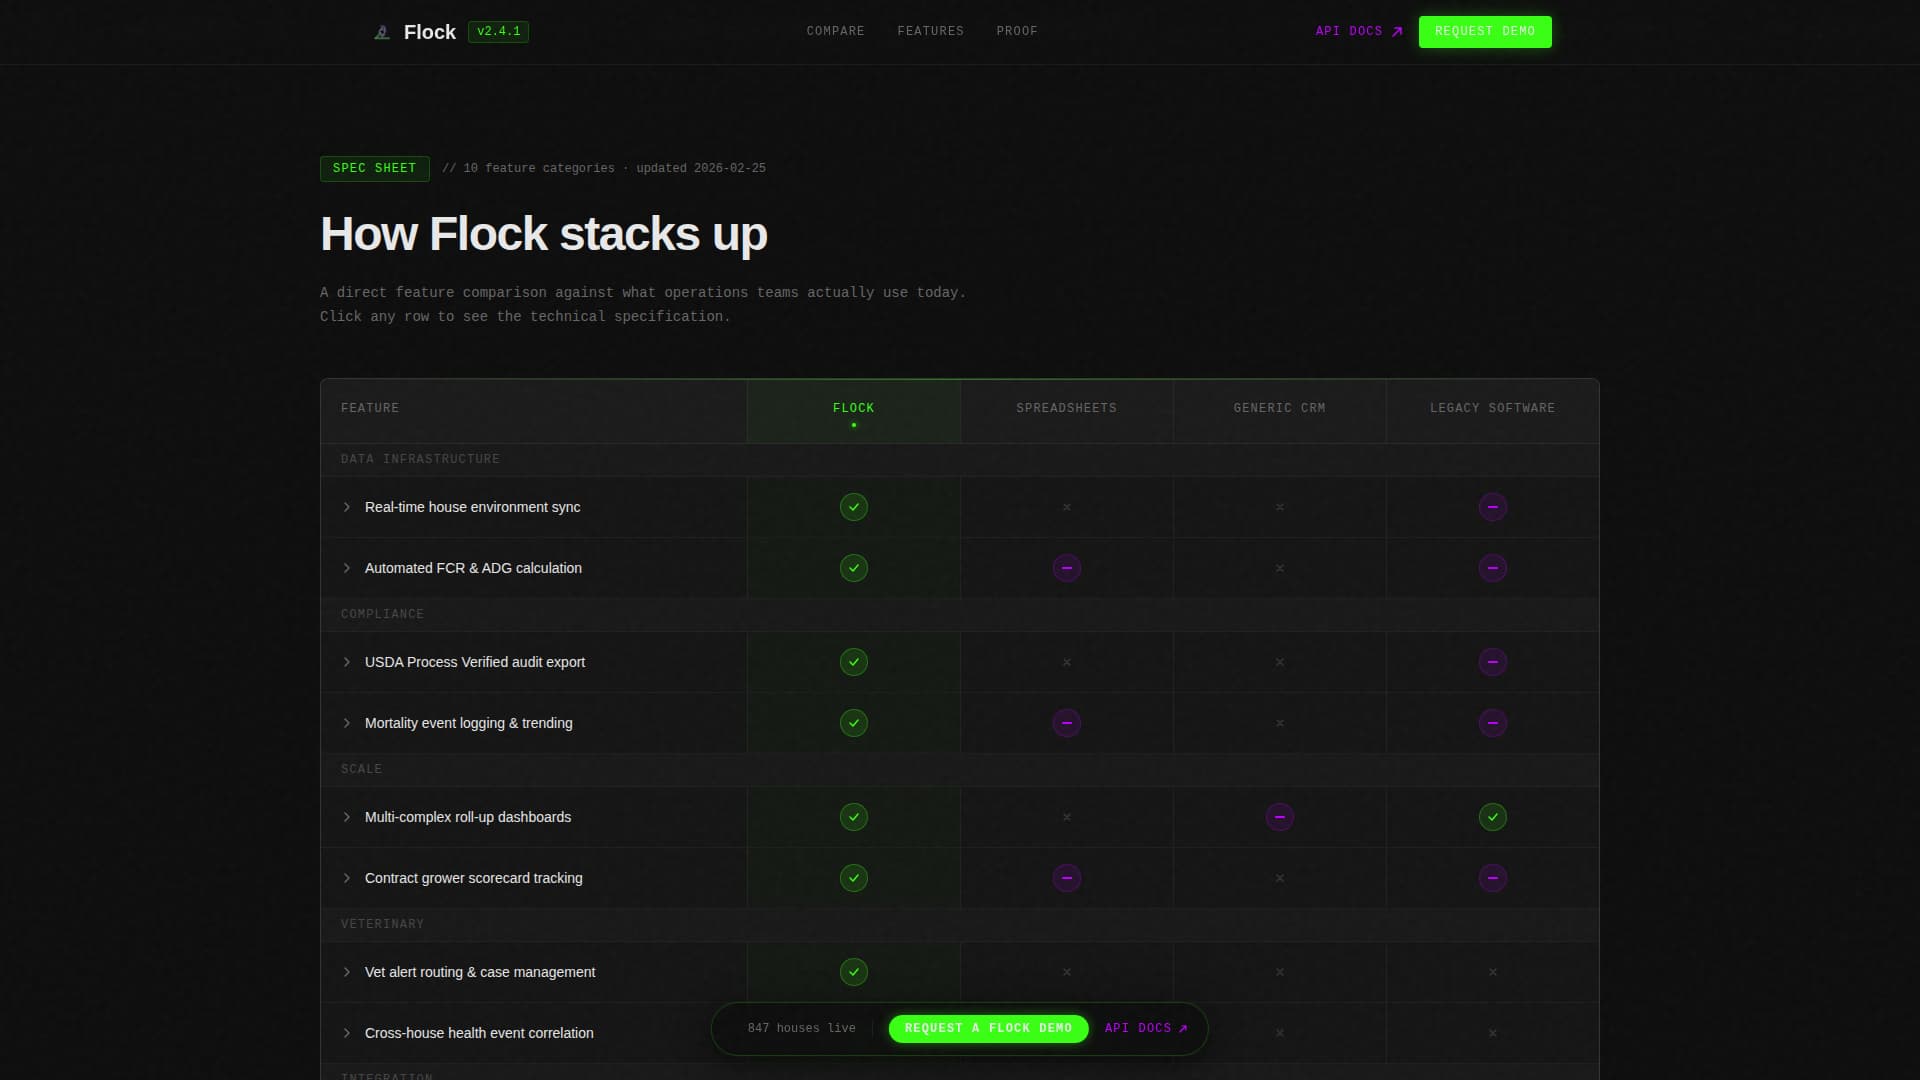This screenshot has width=1920, height=1080.
Task: Open the API Docs link in floating bar
Action: pyautogui.click(x=1146, y=1028)
